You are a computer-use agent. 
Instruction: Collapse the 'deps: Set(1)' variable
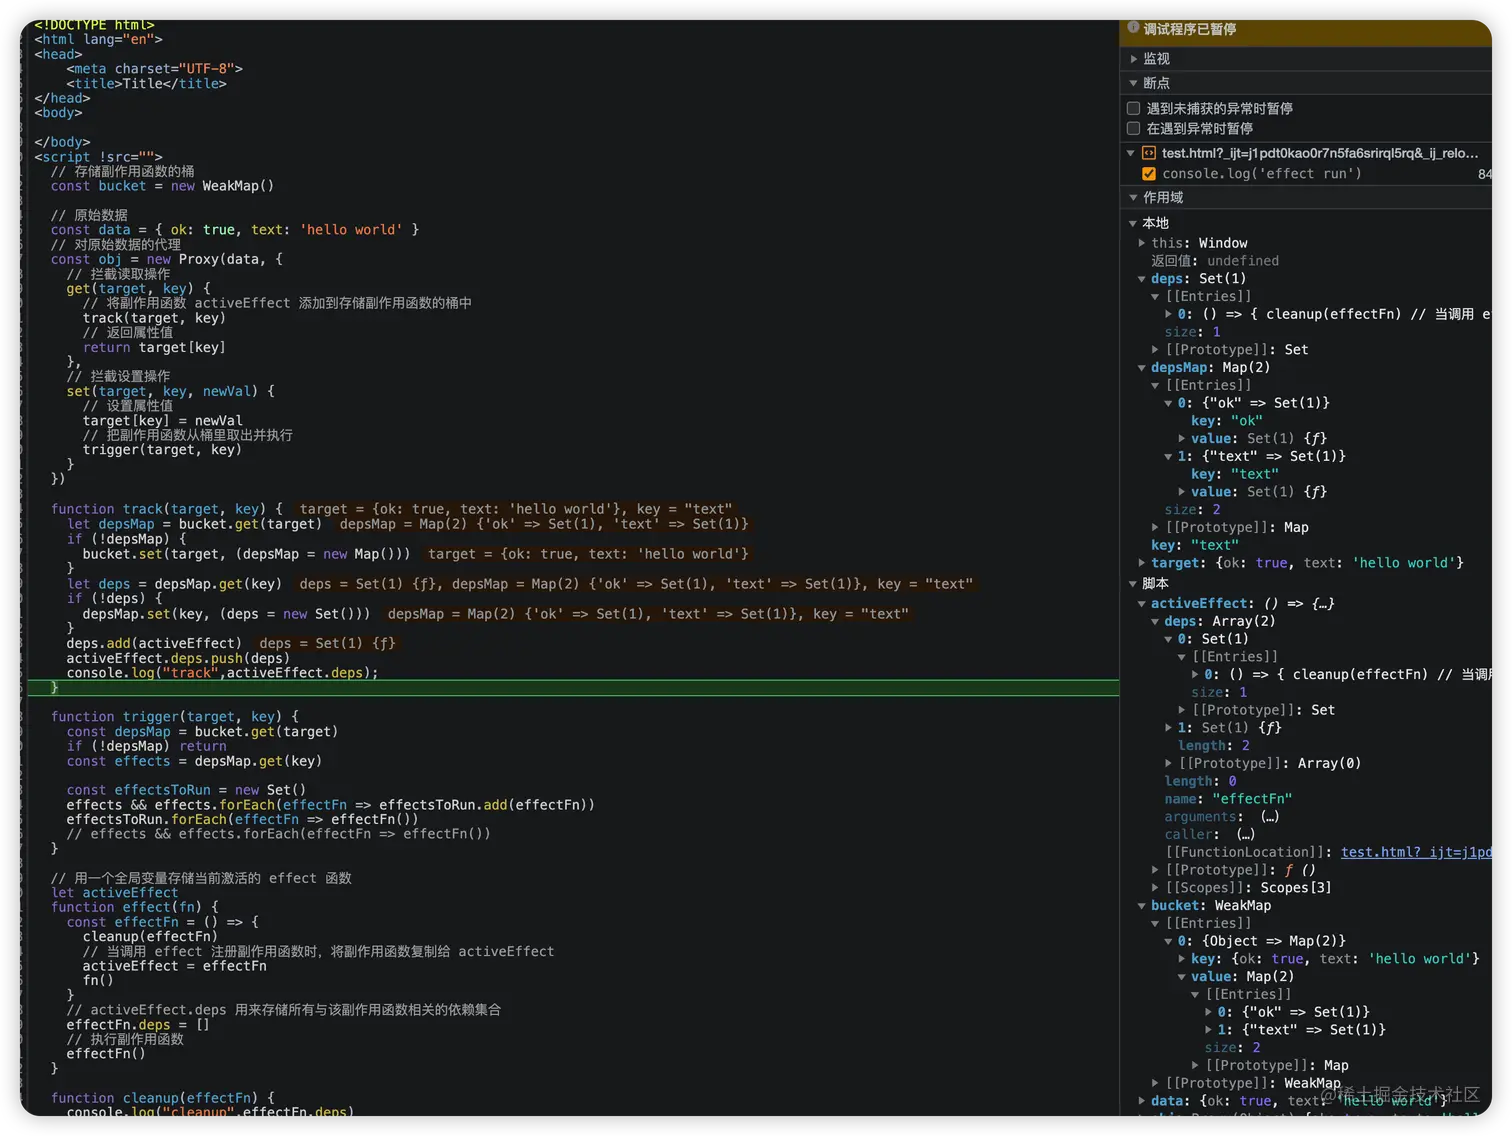click(1142, 279)
